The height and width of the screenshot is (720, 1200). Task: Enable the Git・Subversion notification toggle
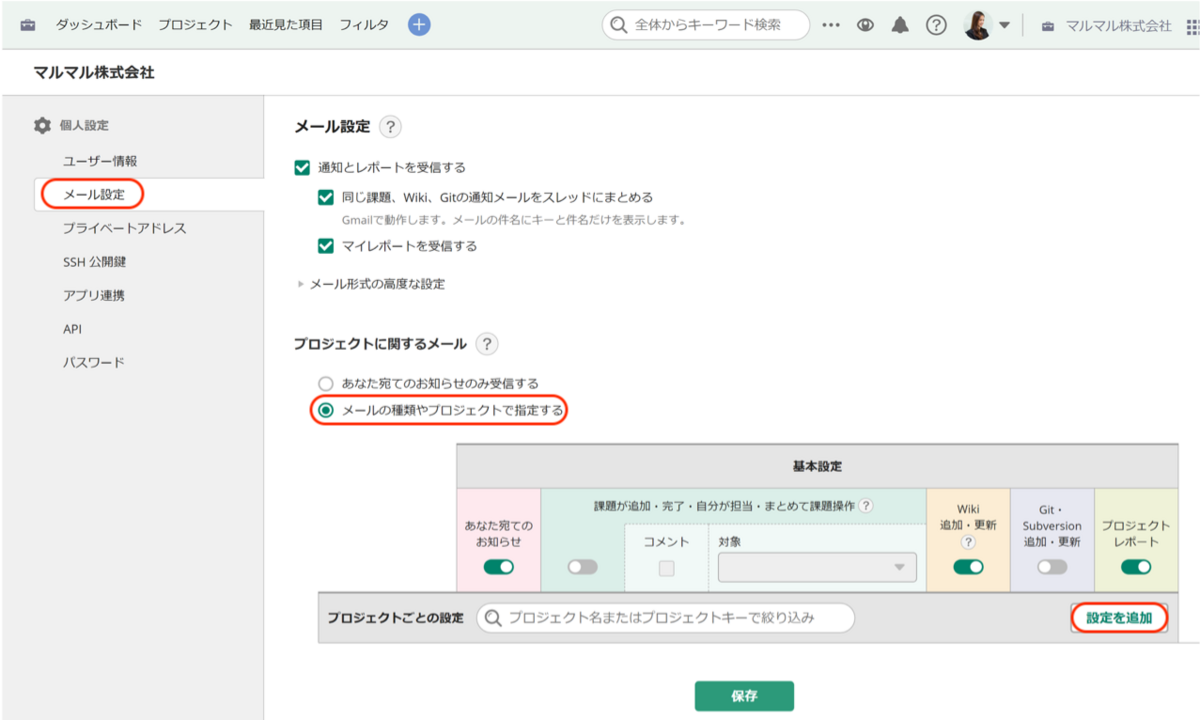tap(1052, 567)
